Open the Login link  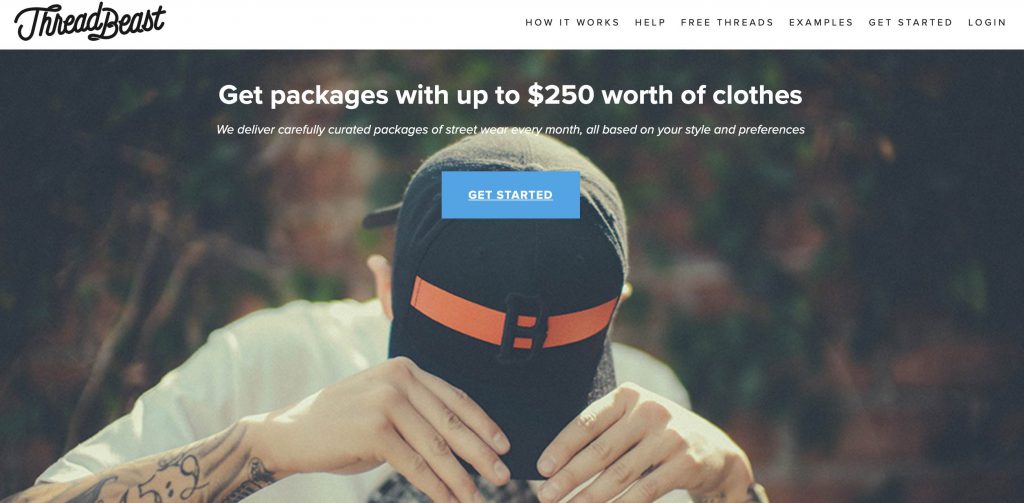click(x=987, y=22)
